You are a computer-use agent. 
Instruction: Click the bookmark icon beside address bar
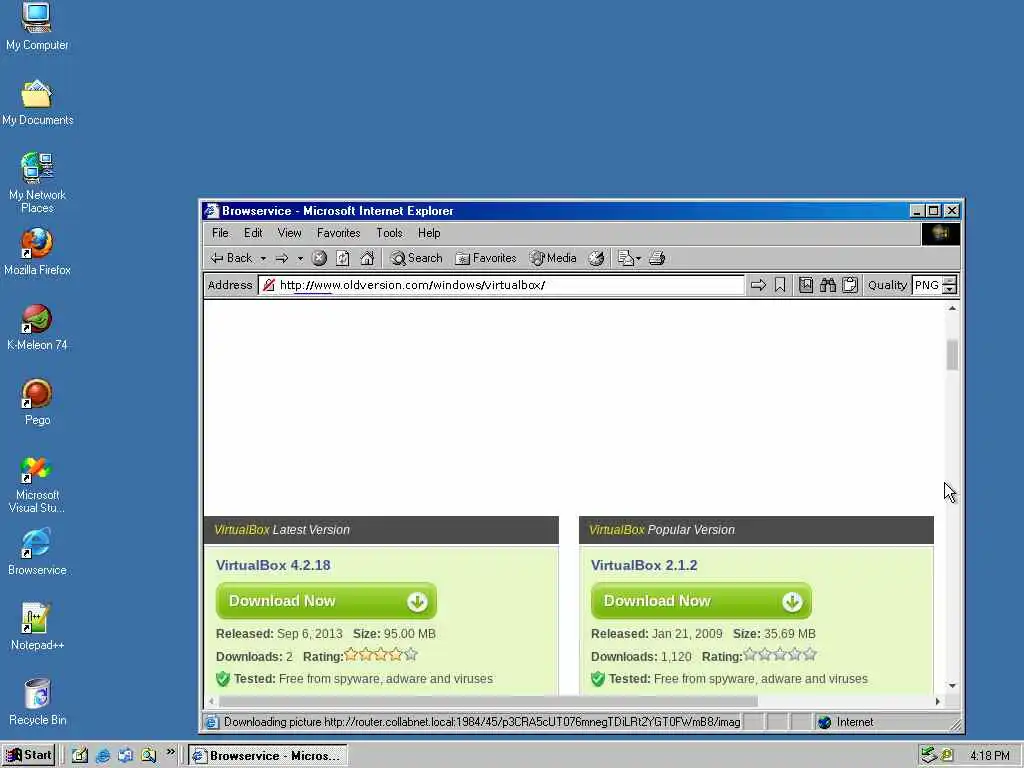tap(780, 285)
